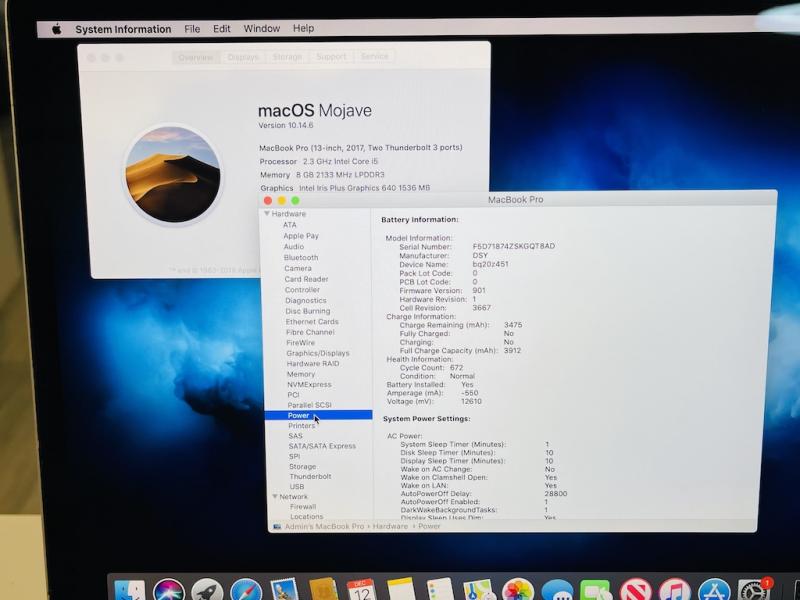Open Finder from the dock

(129, 590)
